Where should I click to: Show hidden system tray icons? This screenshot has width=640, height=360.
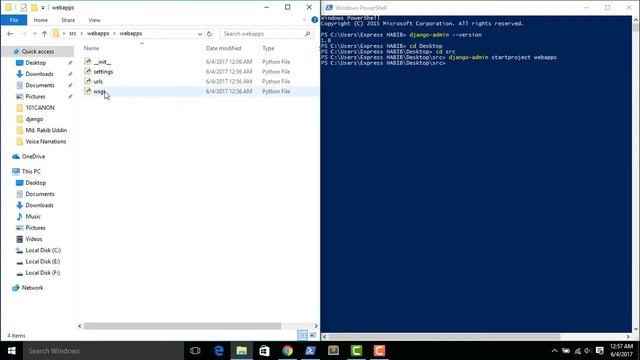[554, 351]
